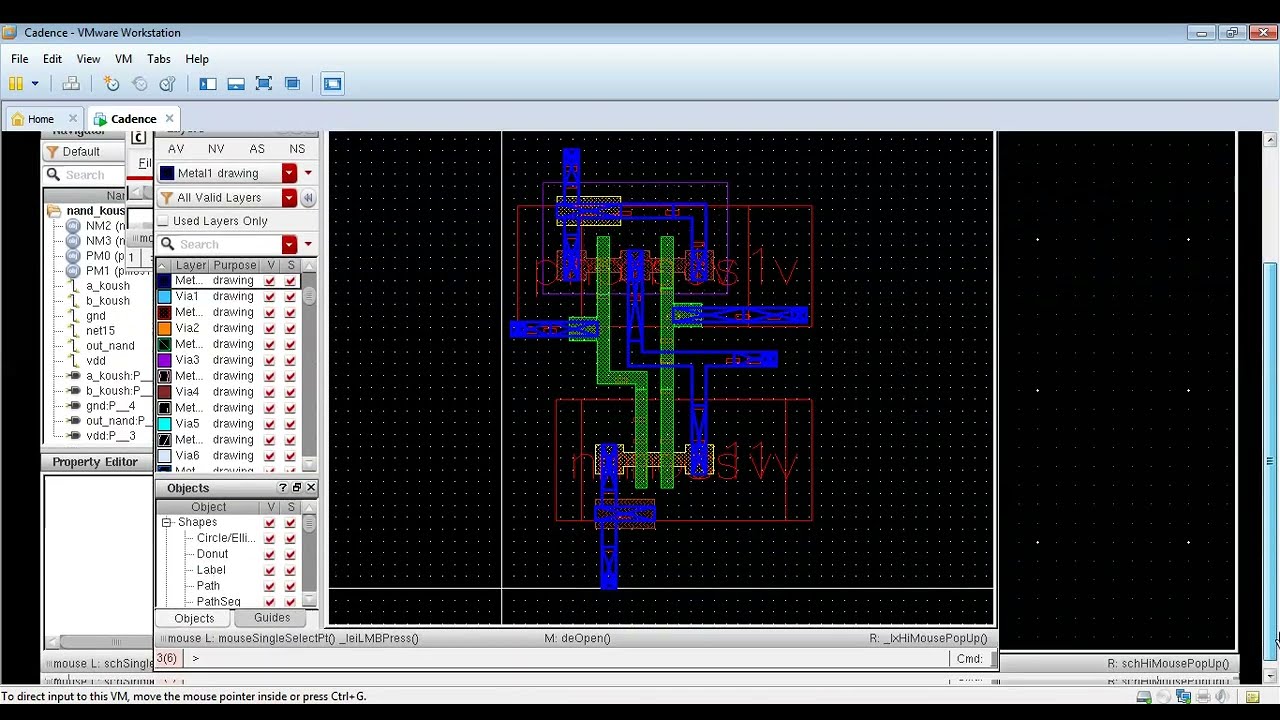Open the layer search history dropdown
Image resolution: width=1280 pixels, height=720 pixels.
tap(289, 244)
